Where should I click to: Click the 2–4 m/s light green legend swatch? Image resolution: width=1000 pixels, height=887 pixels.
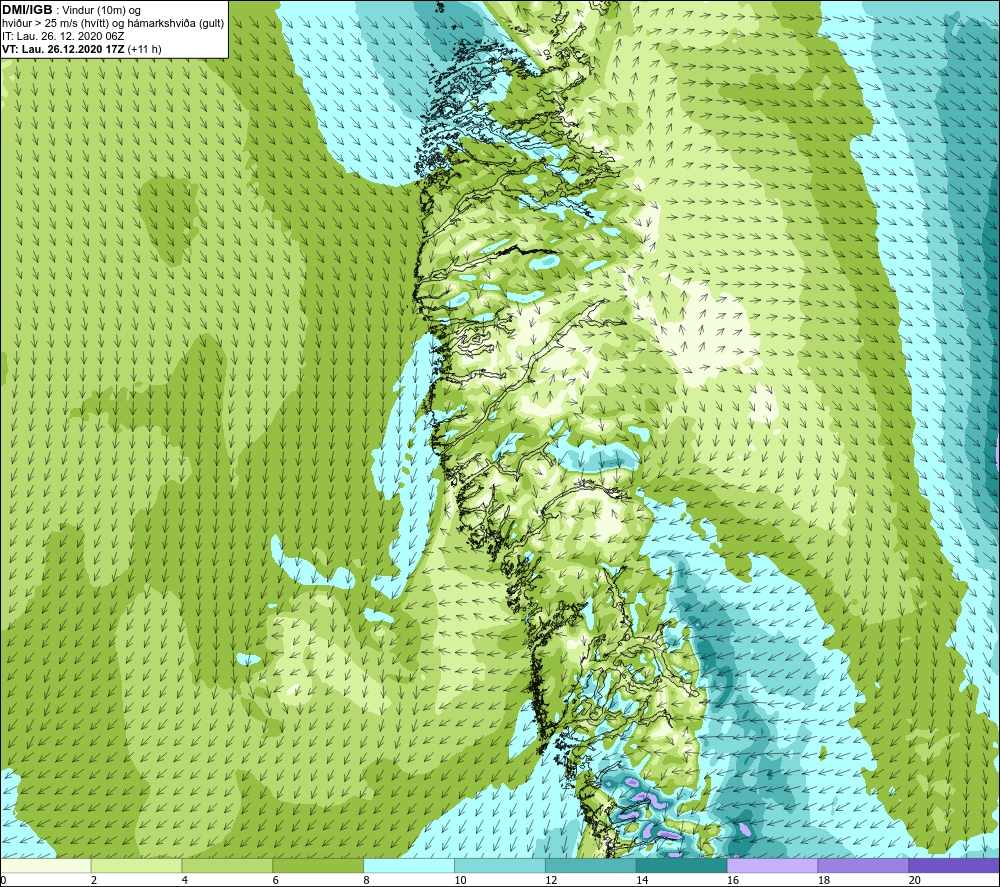click(136, 865)
